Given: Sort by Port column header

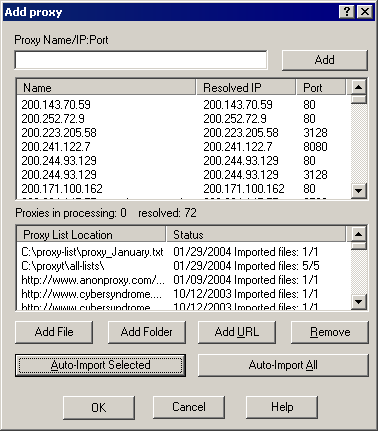Looking at the screenshot, I should coord(321,88).
